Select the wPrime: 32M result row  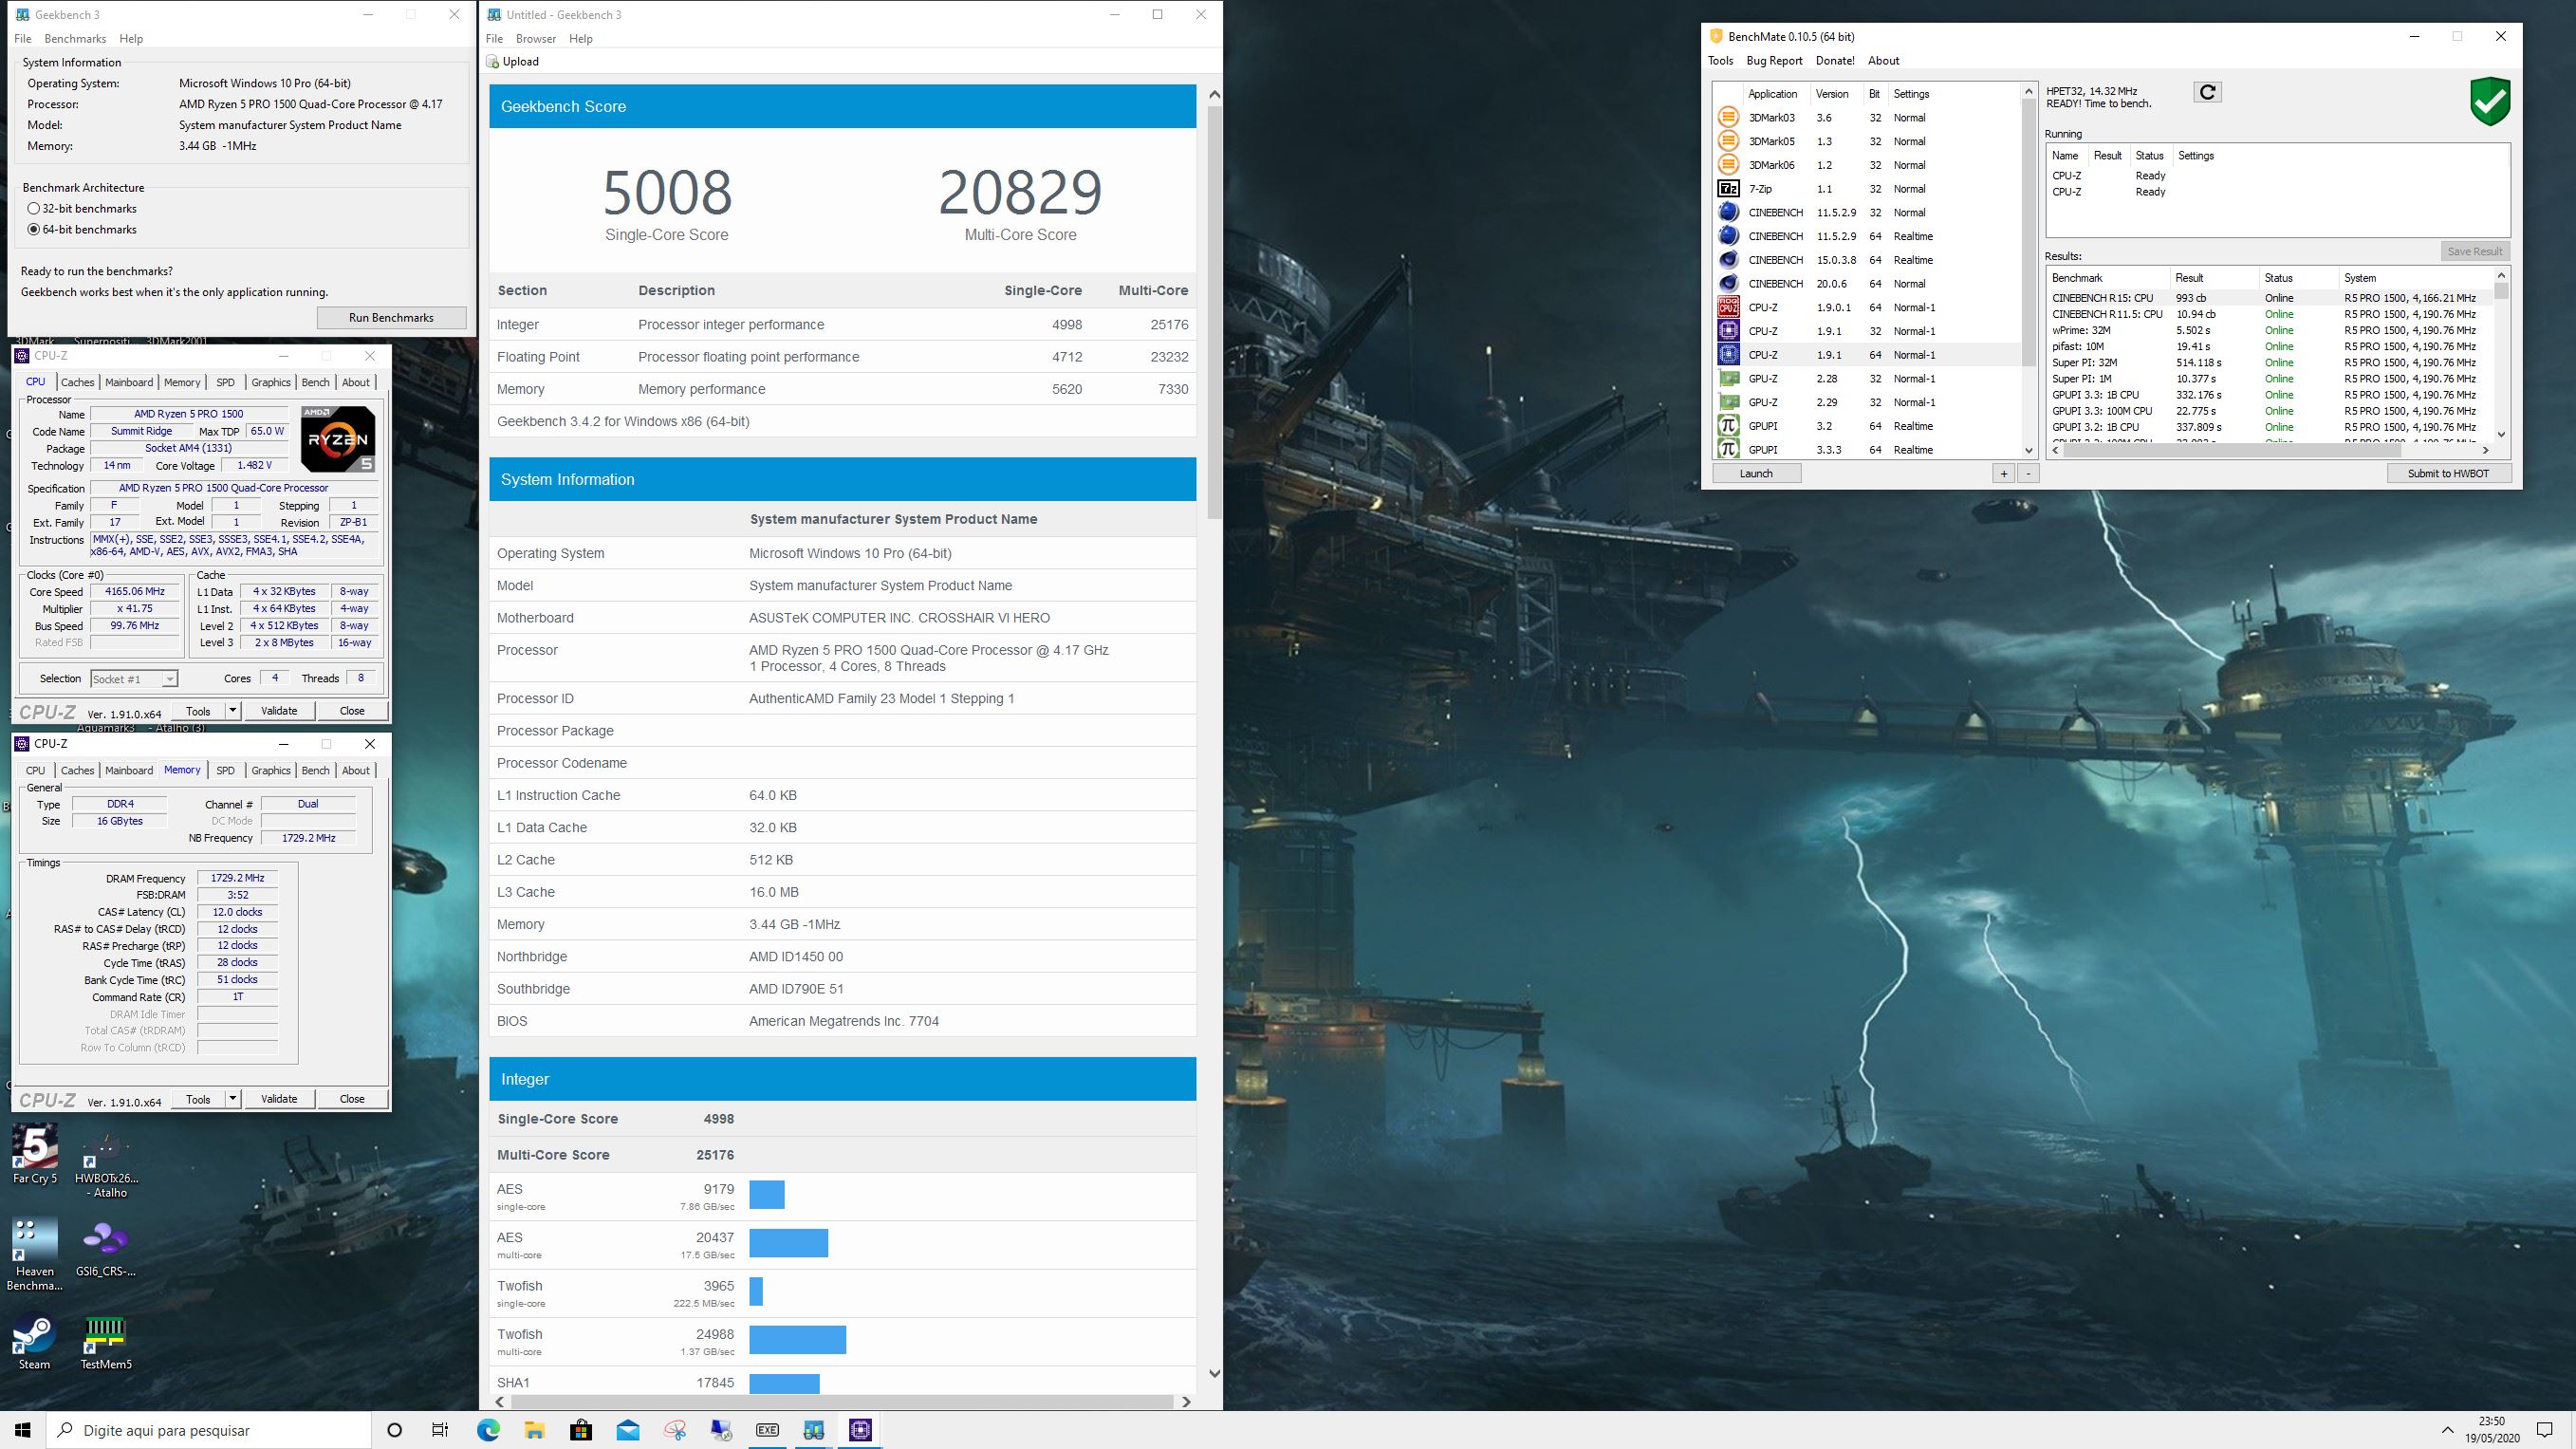2270,330
